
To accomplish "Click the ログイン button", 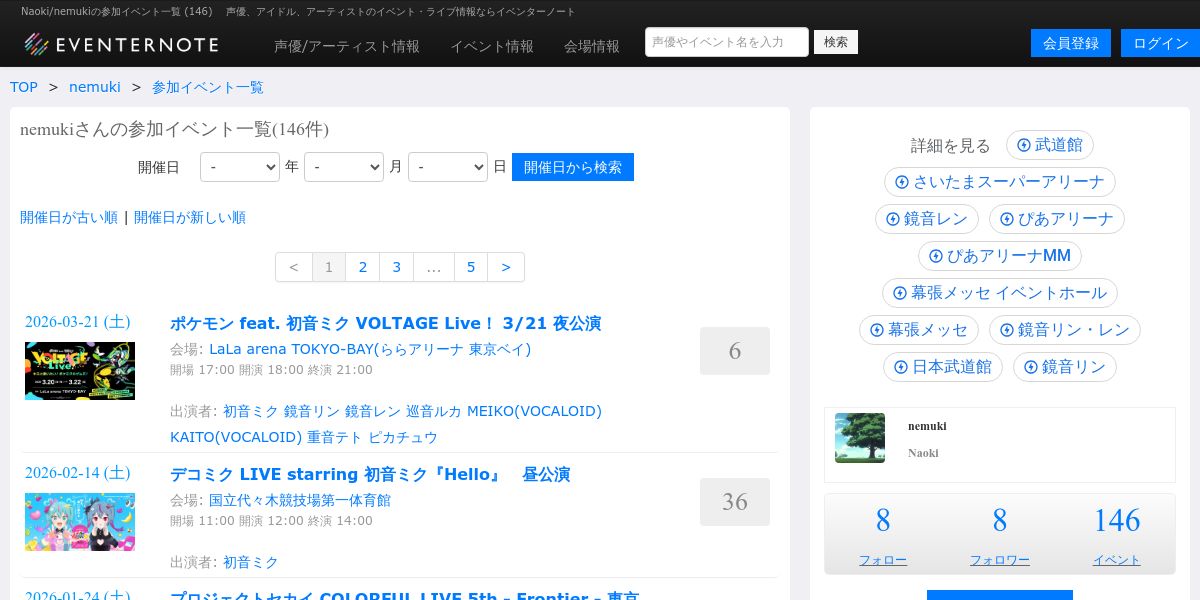I will [x=1161, y=43].
